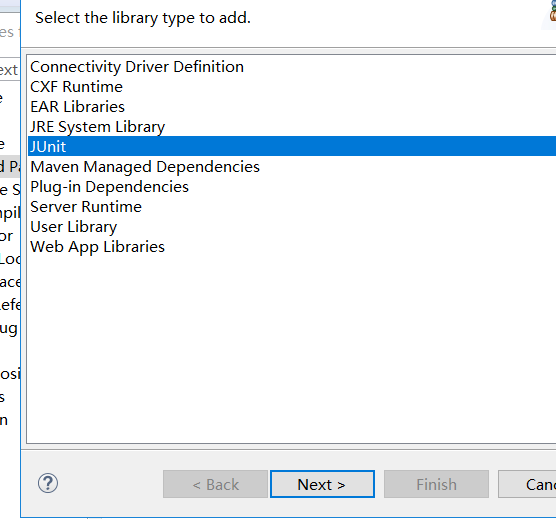Click the partially visible 'Loc' item in the left pane
Viewport: 556px width, 519px height.
[x=11, y=259]
